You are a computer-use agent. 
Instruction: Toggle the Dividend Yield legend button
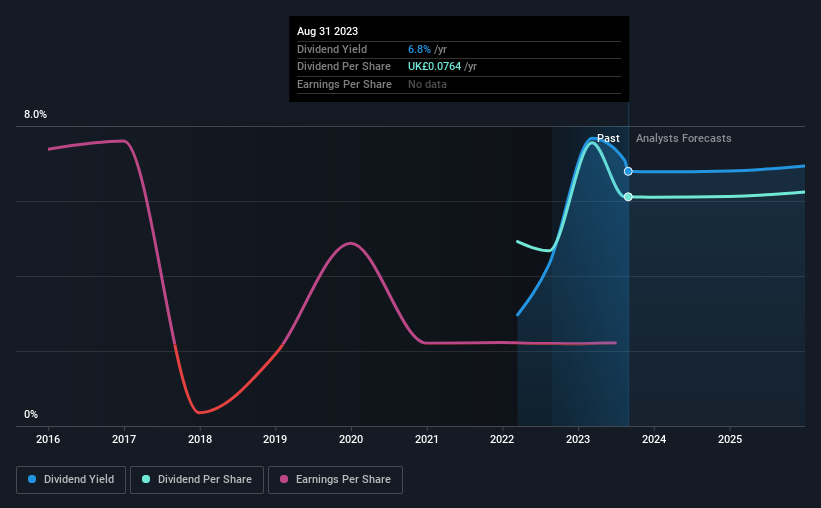(71, 480)
